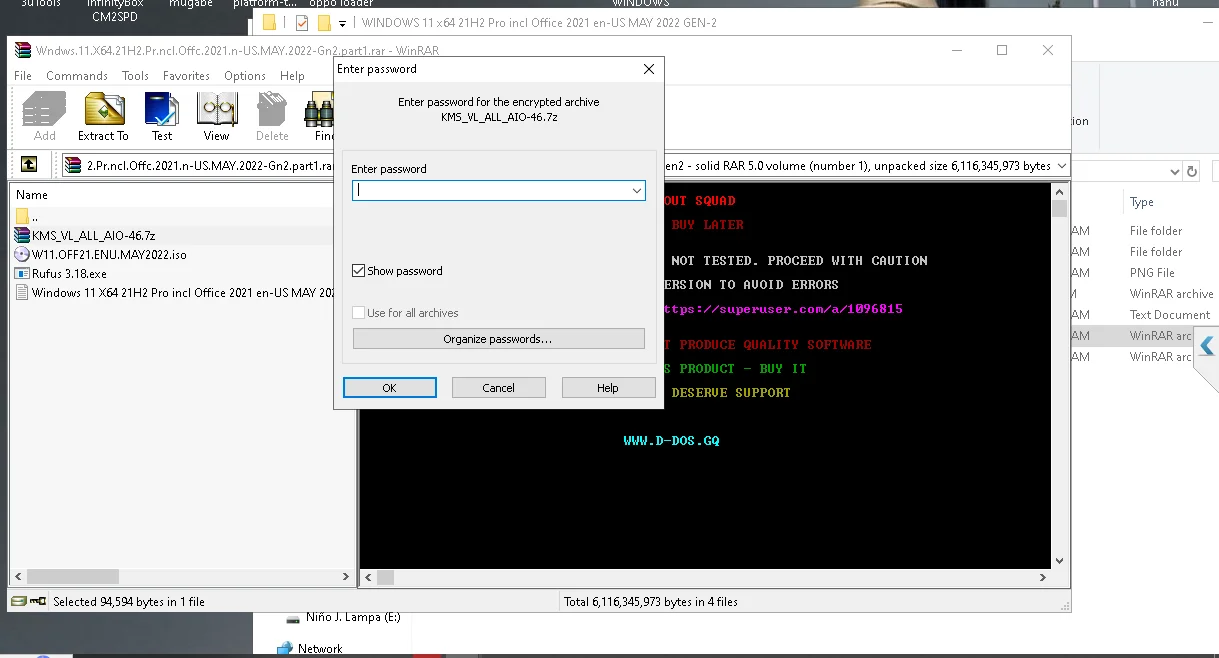The image size is (1219, 658).
Task: Click the Add toolbar icon in WinRAR
Action: [x=44, y=116]
